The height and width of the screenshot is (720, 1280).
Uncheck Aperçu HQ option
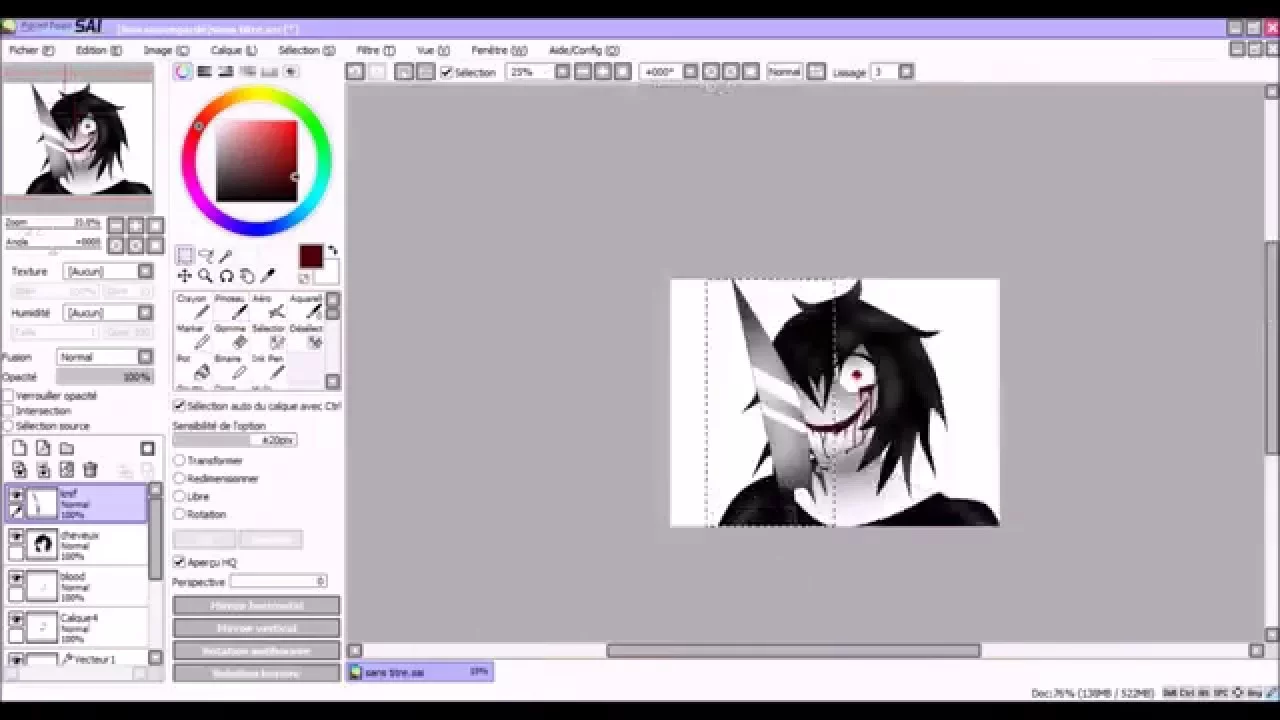point(179,562)
